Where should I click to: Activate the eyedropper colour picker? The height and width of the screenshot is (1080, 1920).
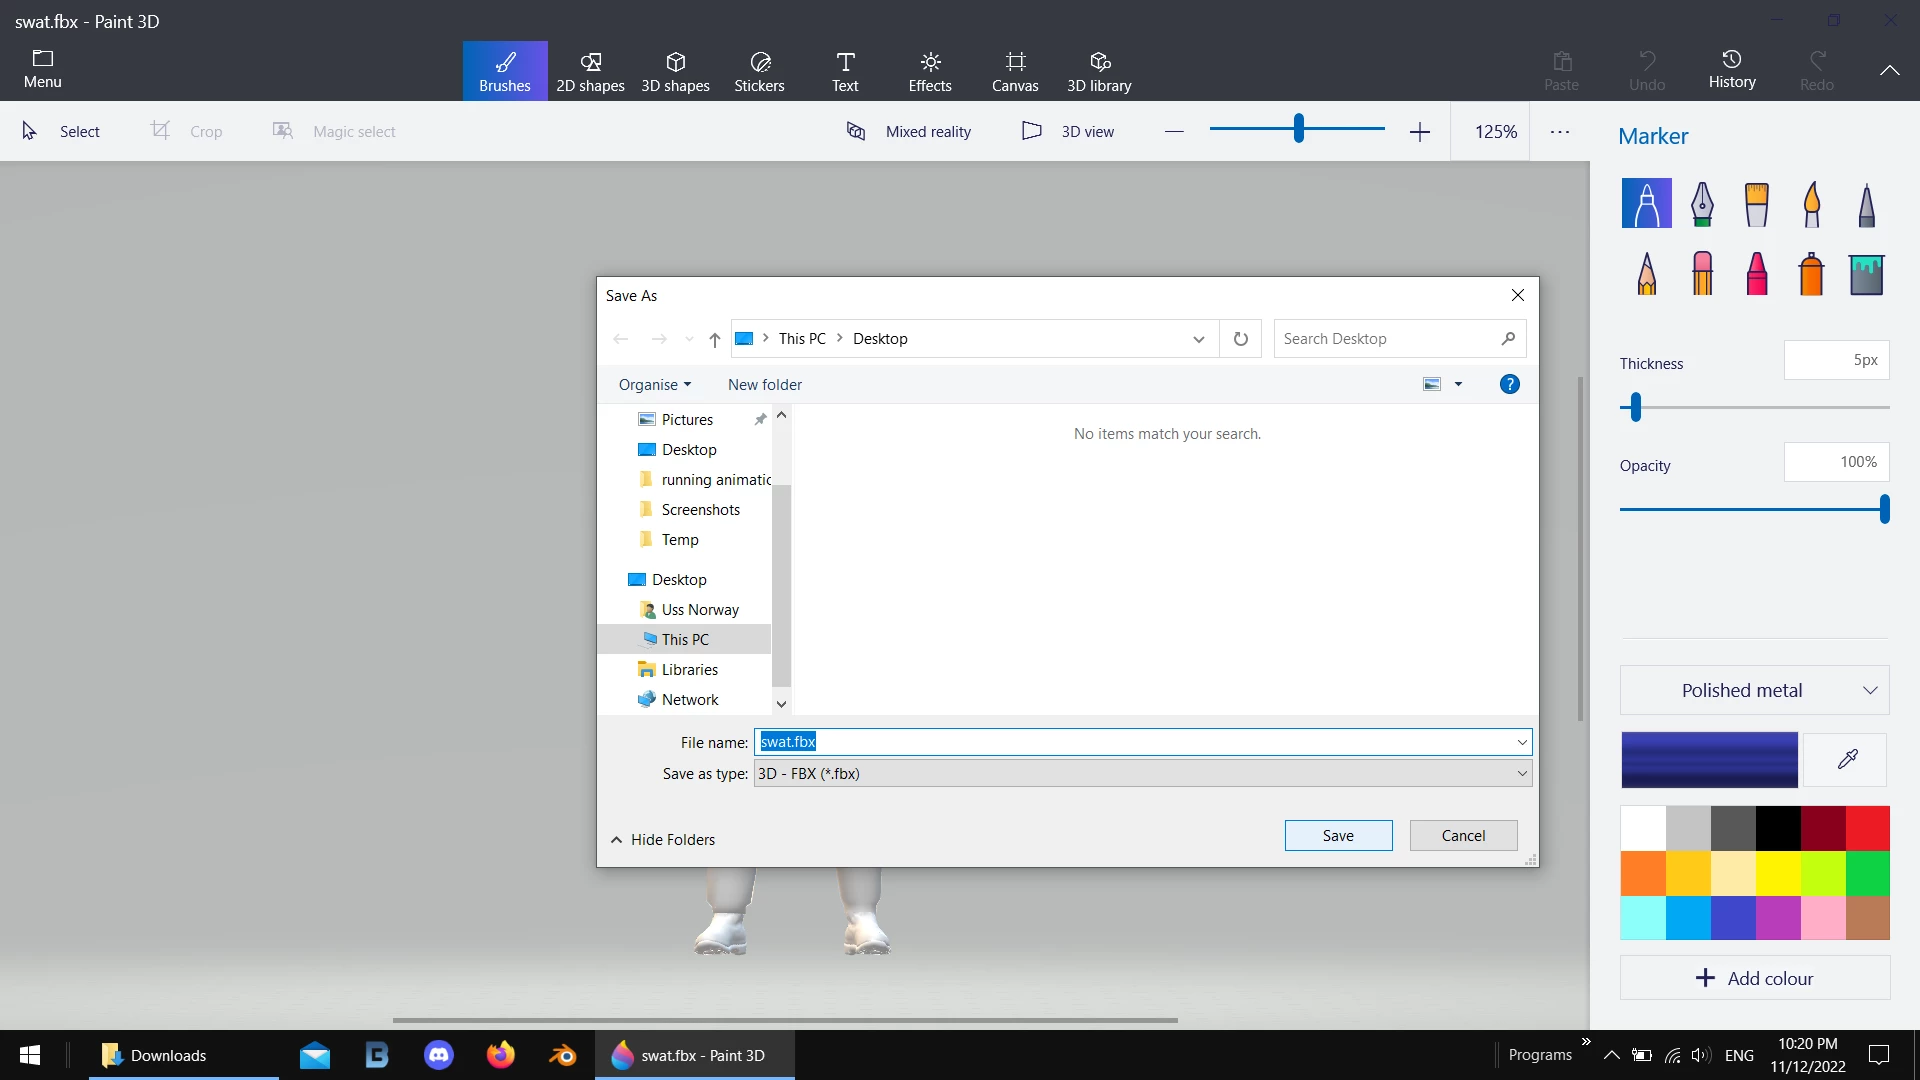pos(1847,760)
